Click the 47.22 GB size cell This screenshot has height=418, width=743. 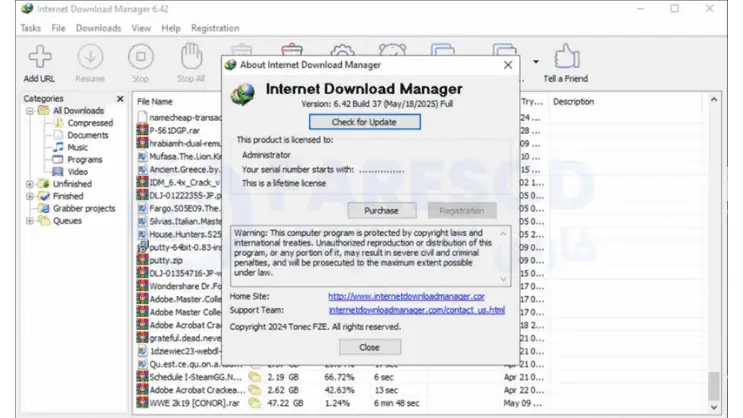click(x=285, y=403)
